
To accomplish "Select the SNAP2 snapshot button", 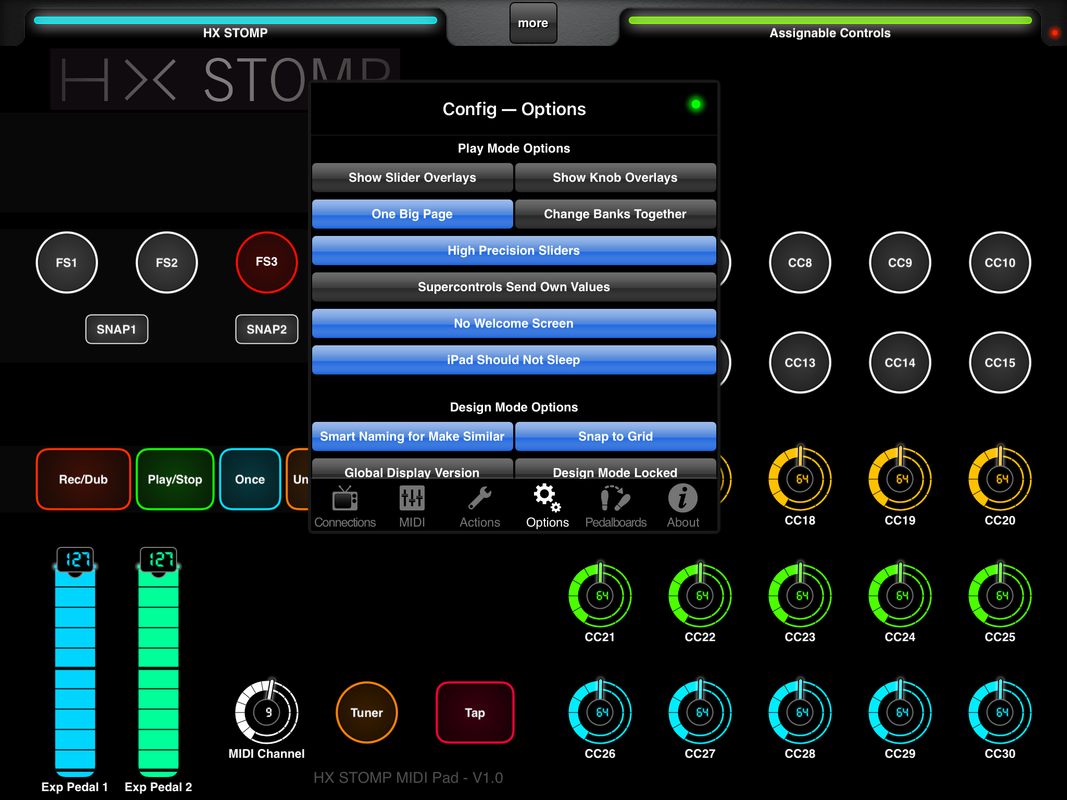I will [x=267, y=329].
